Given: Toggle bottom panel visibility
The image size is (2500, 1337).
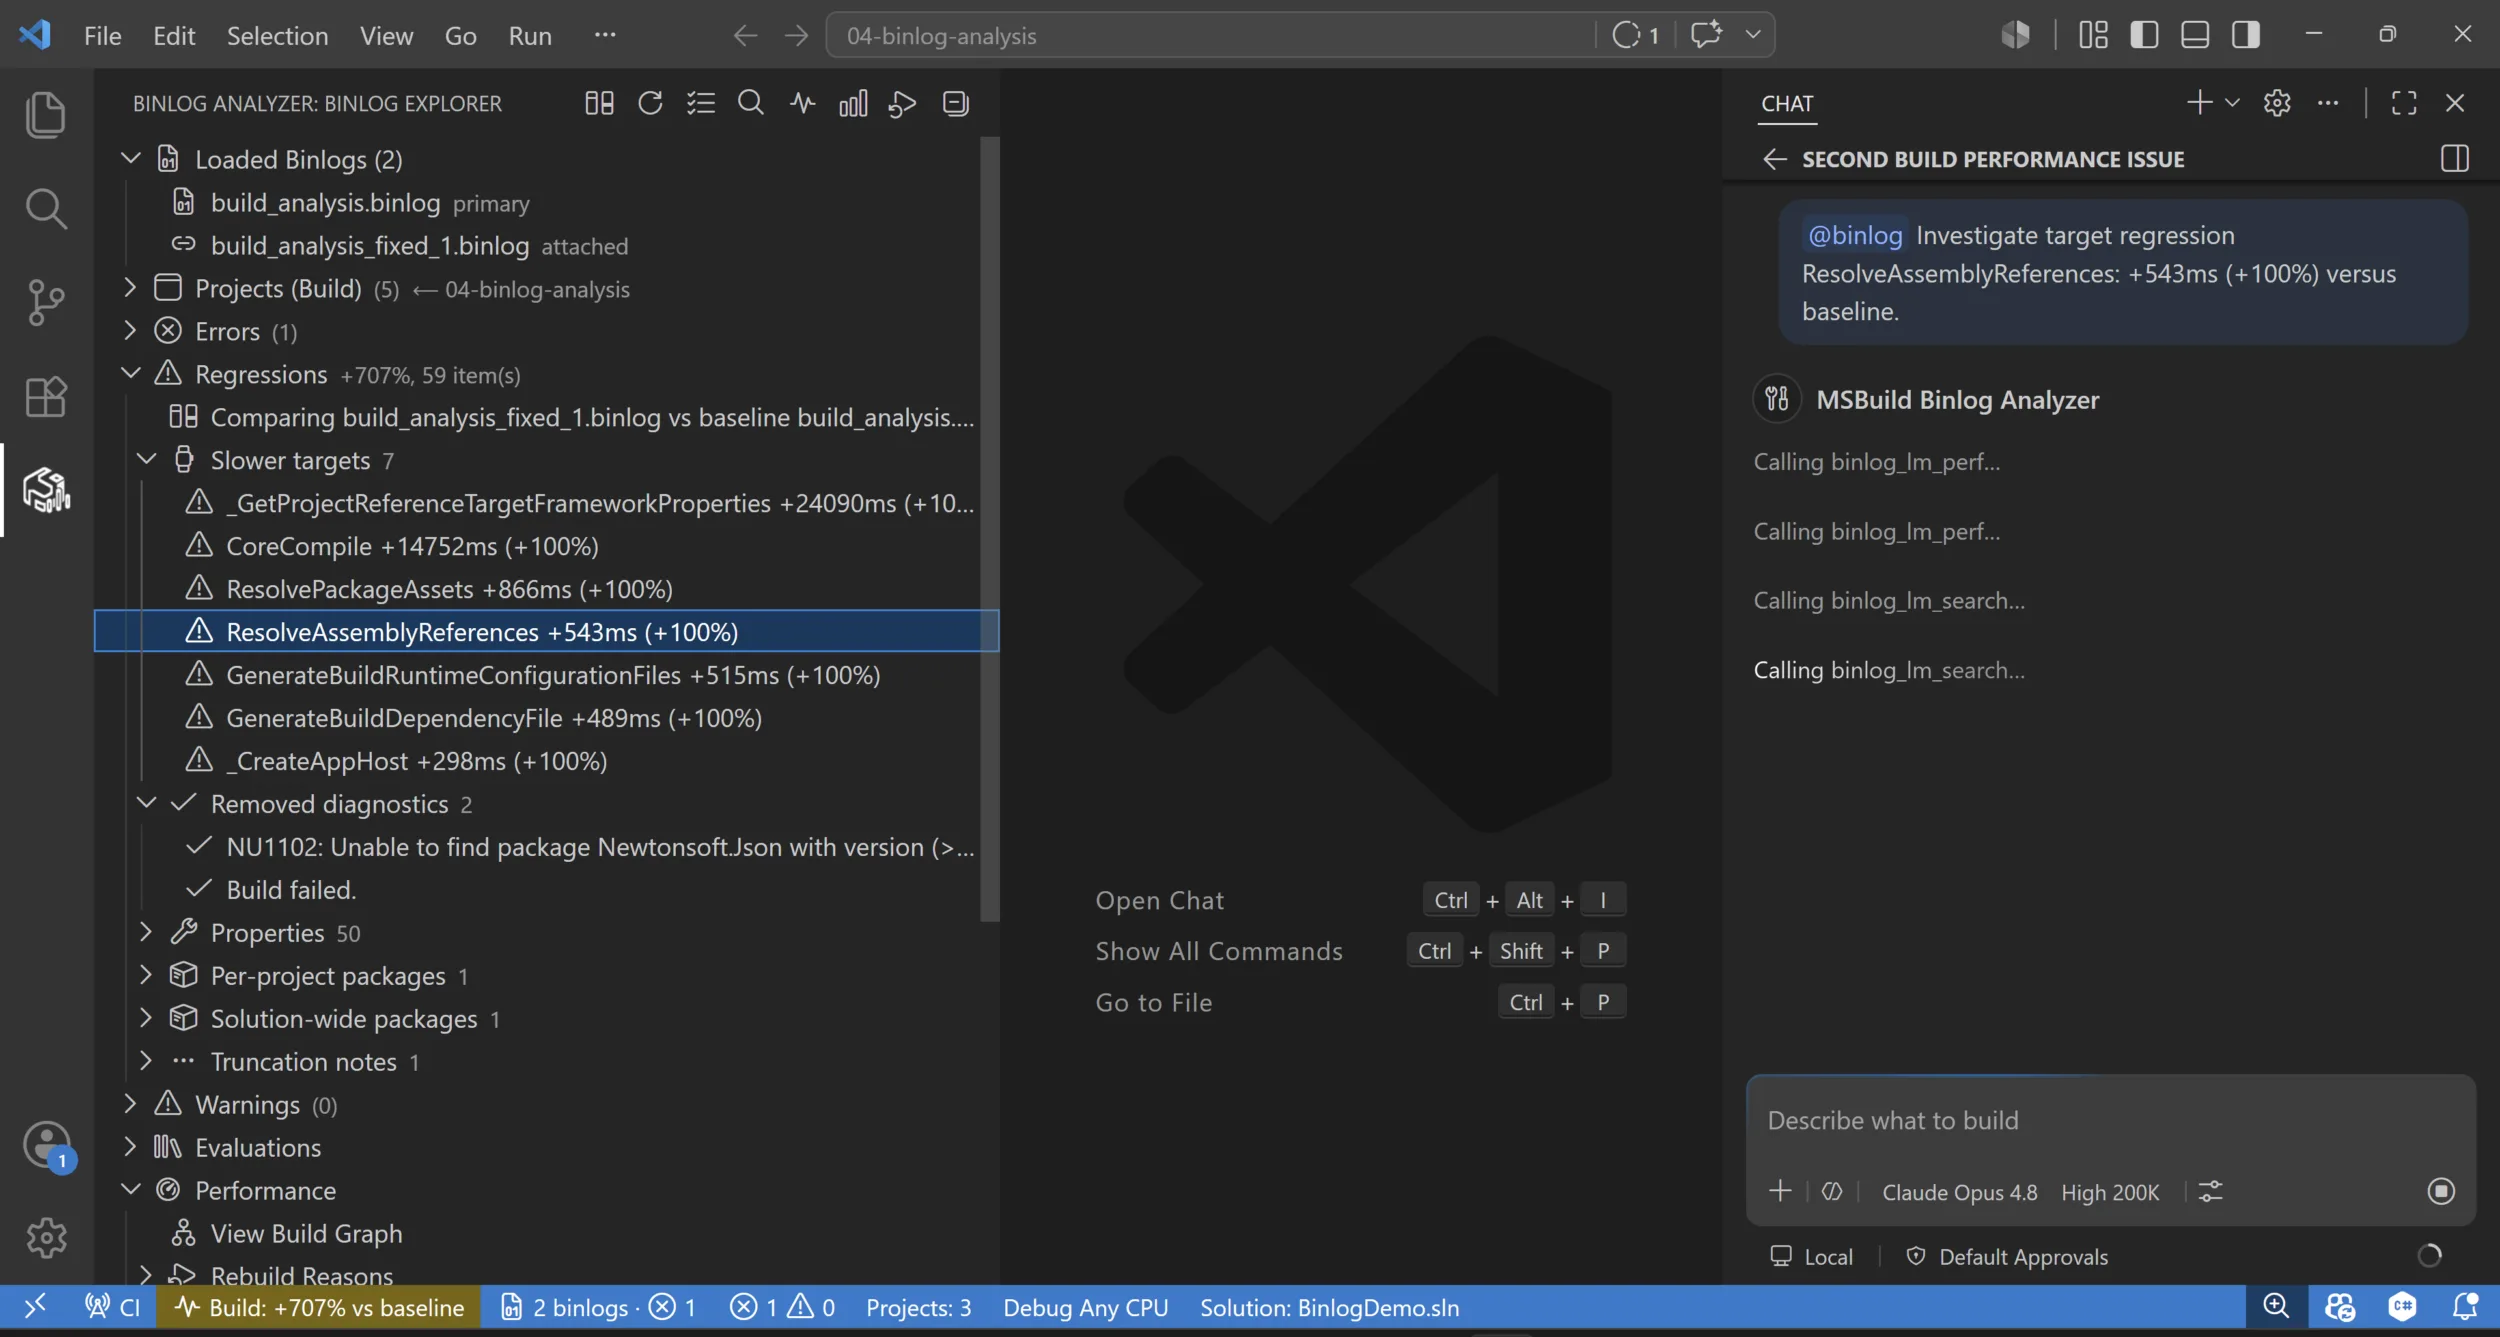Looking at the screenshot, I should (x=2195, y=35).
